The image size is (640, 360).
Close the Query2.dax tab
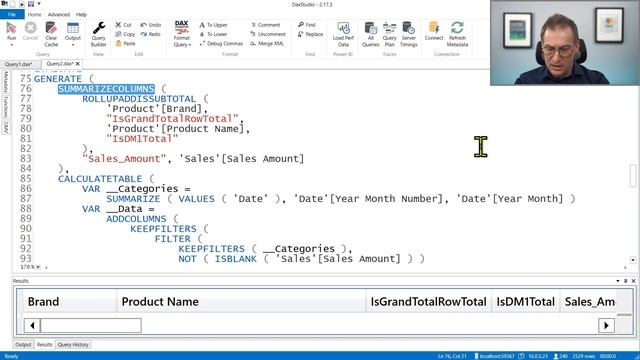(x=78, y=64)
